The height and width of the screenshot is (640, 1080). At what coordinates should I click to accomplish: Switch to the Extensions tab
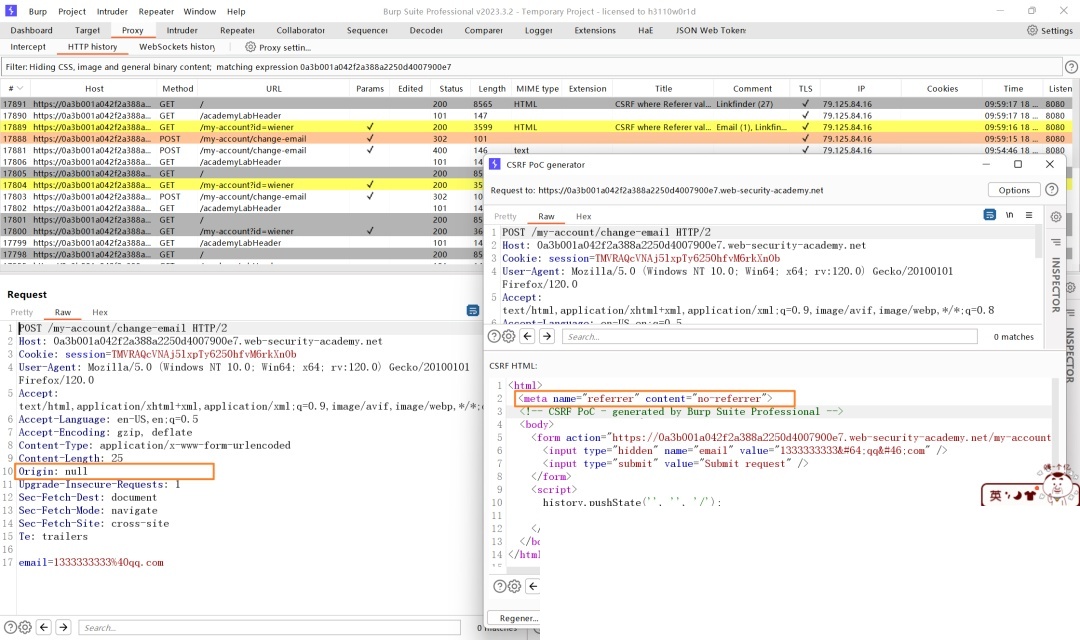click(x=595, y=30)
